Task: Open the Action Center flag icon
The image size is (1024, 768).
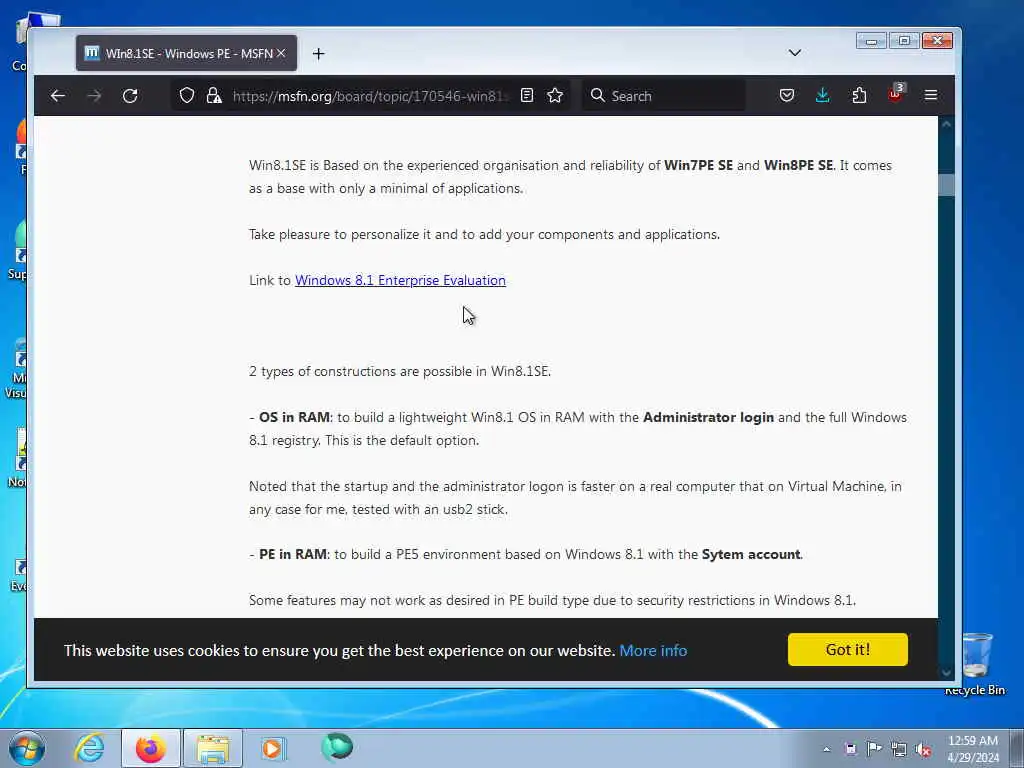Action: (874, 749)
